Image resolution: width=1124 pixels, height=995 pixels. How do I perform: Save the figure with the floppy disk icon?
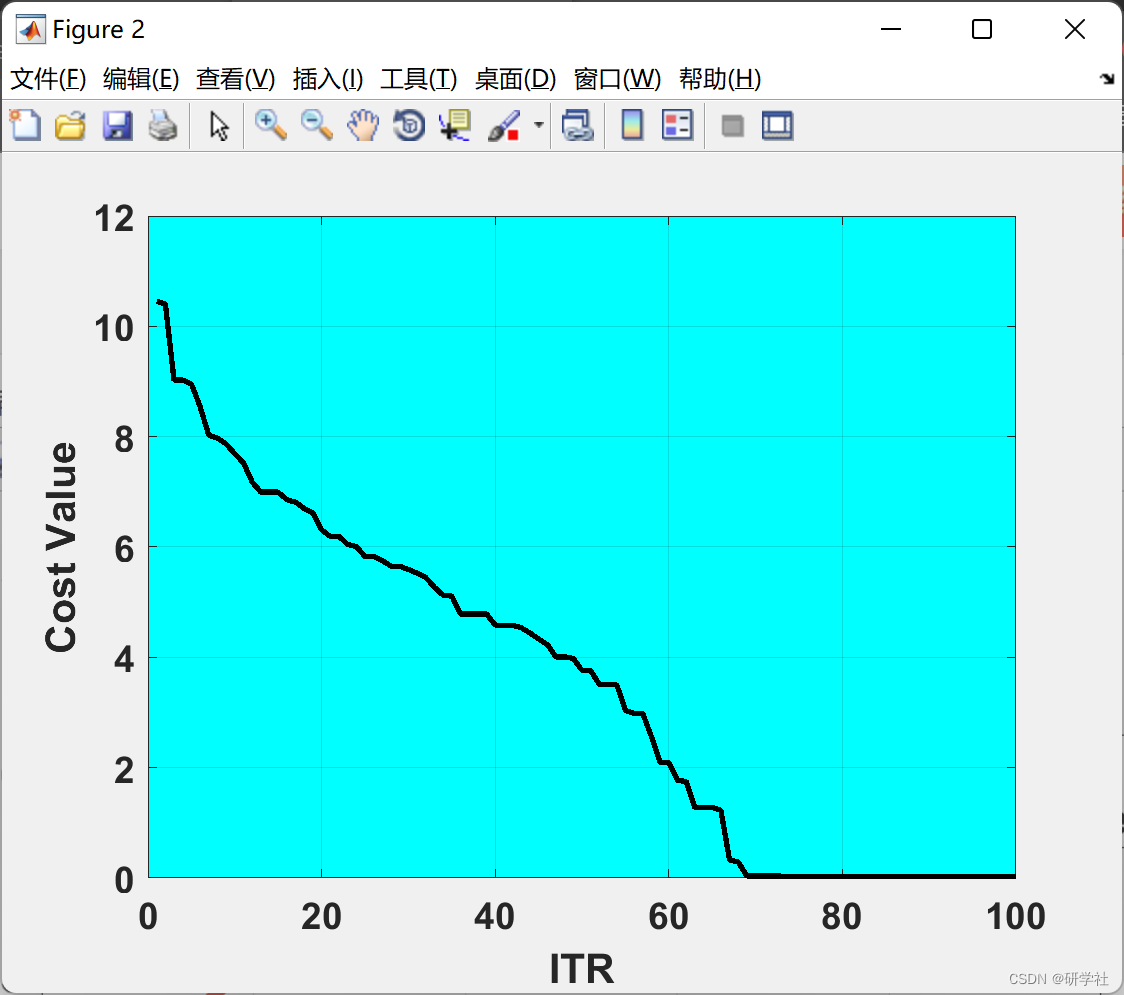[117, 125]
